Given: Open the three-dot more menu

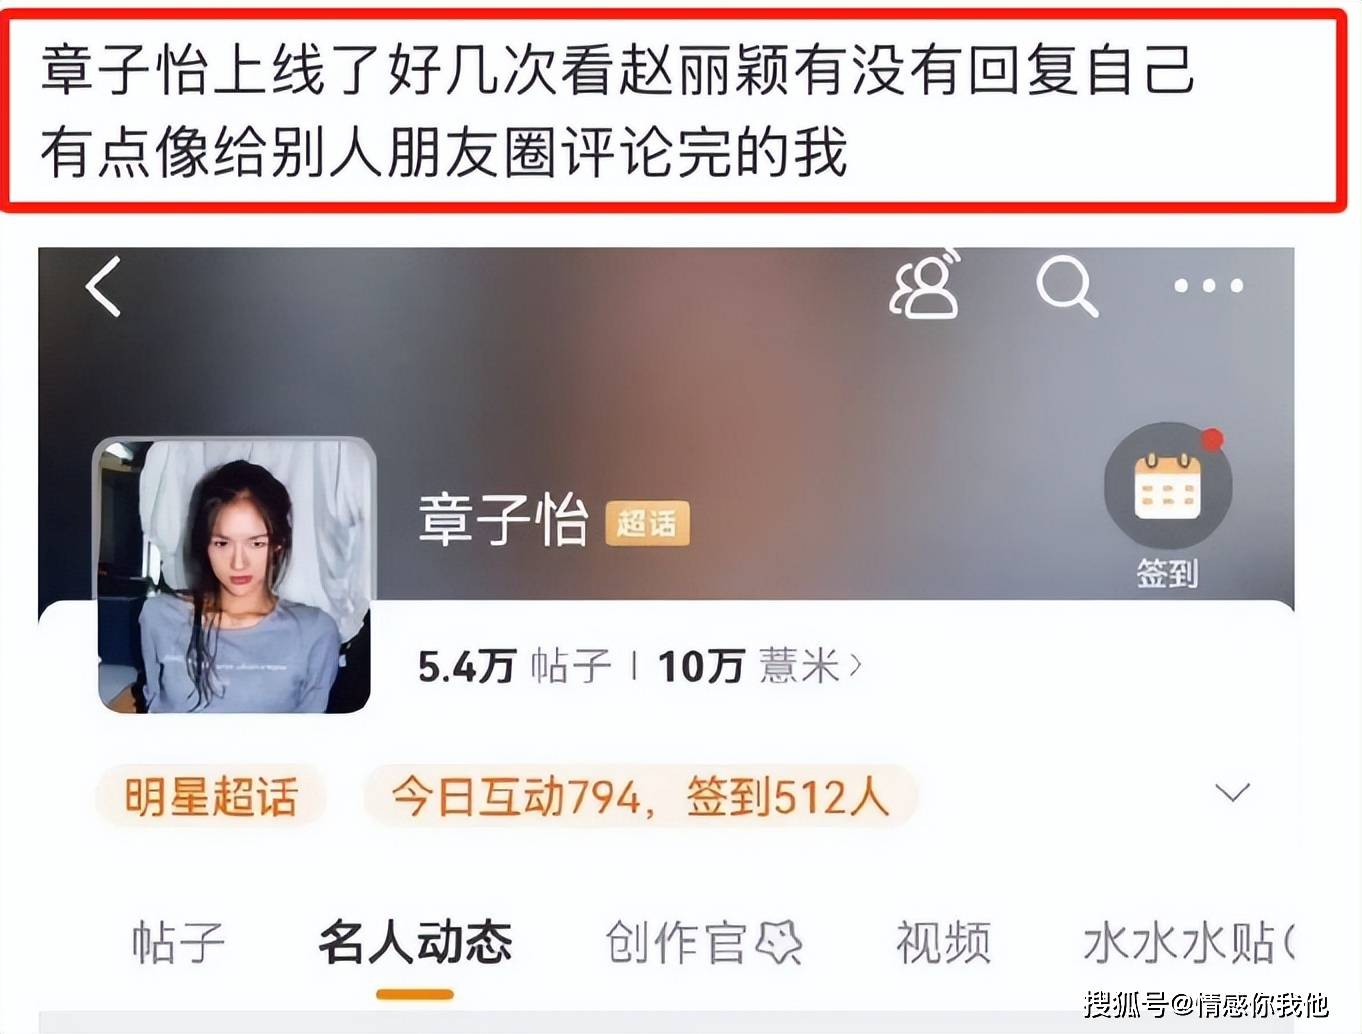Looking at the screenshot, I should (1208, 286).
